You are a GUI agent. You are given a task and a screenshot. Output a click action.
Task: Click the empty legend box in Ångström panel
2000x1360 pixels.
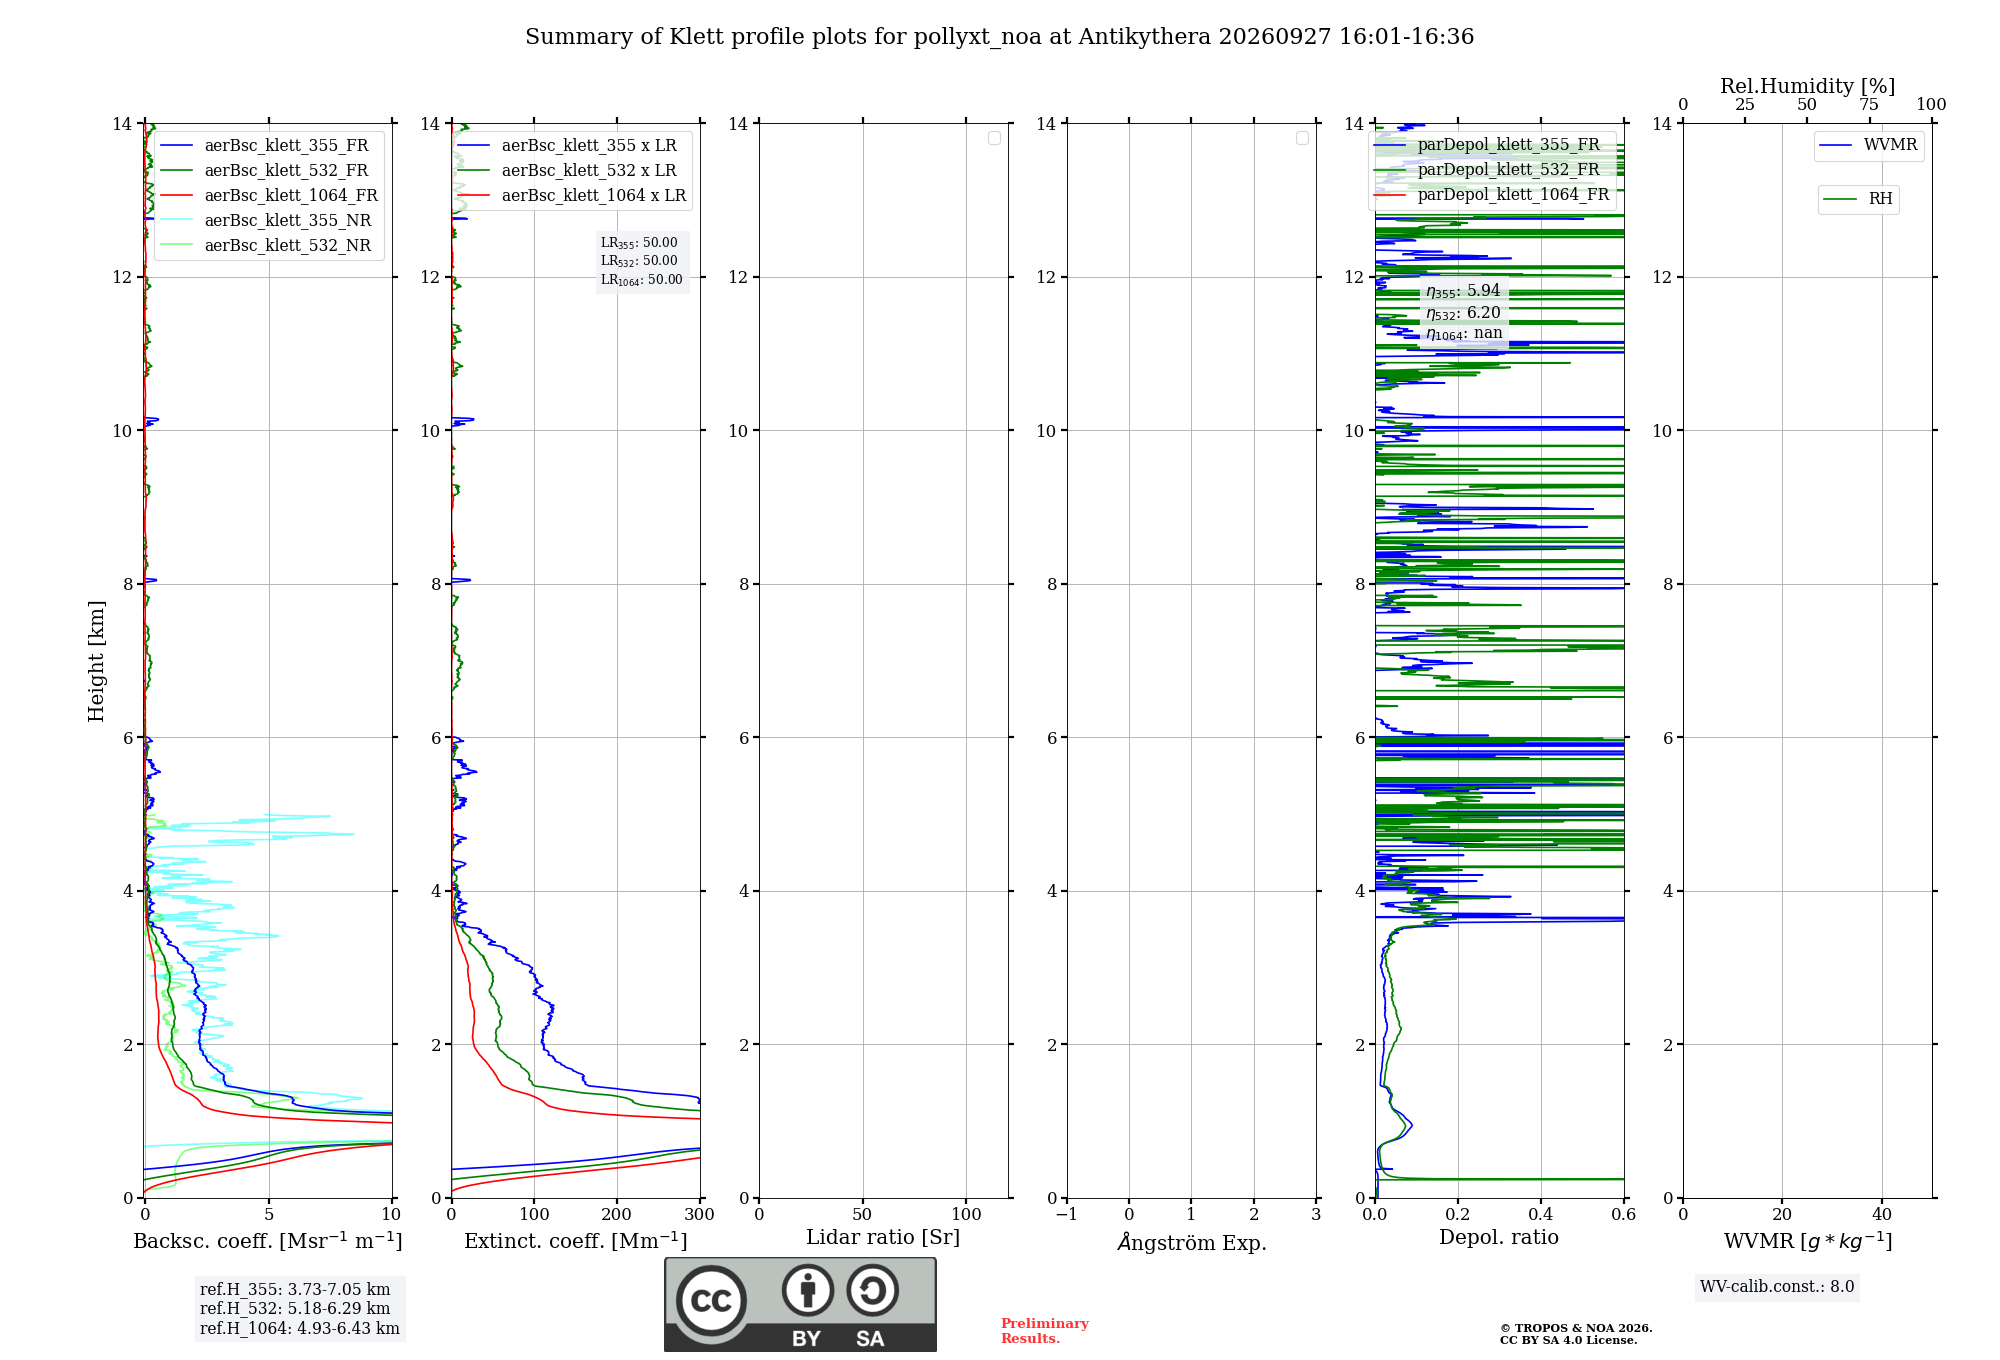pyautogui.click(x=1302, y=138)
